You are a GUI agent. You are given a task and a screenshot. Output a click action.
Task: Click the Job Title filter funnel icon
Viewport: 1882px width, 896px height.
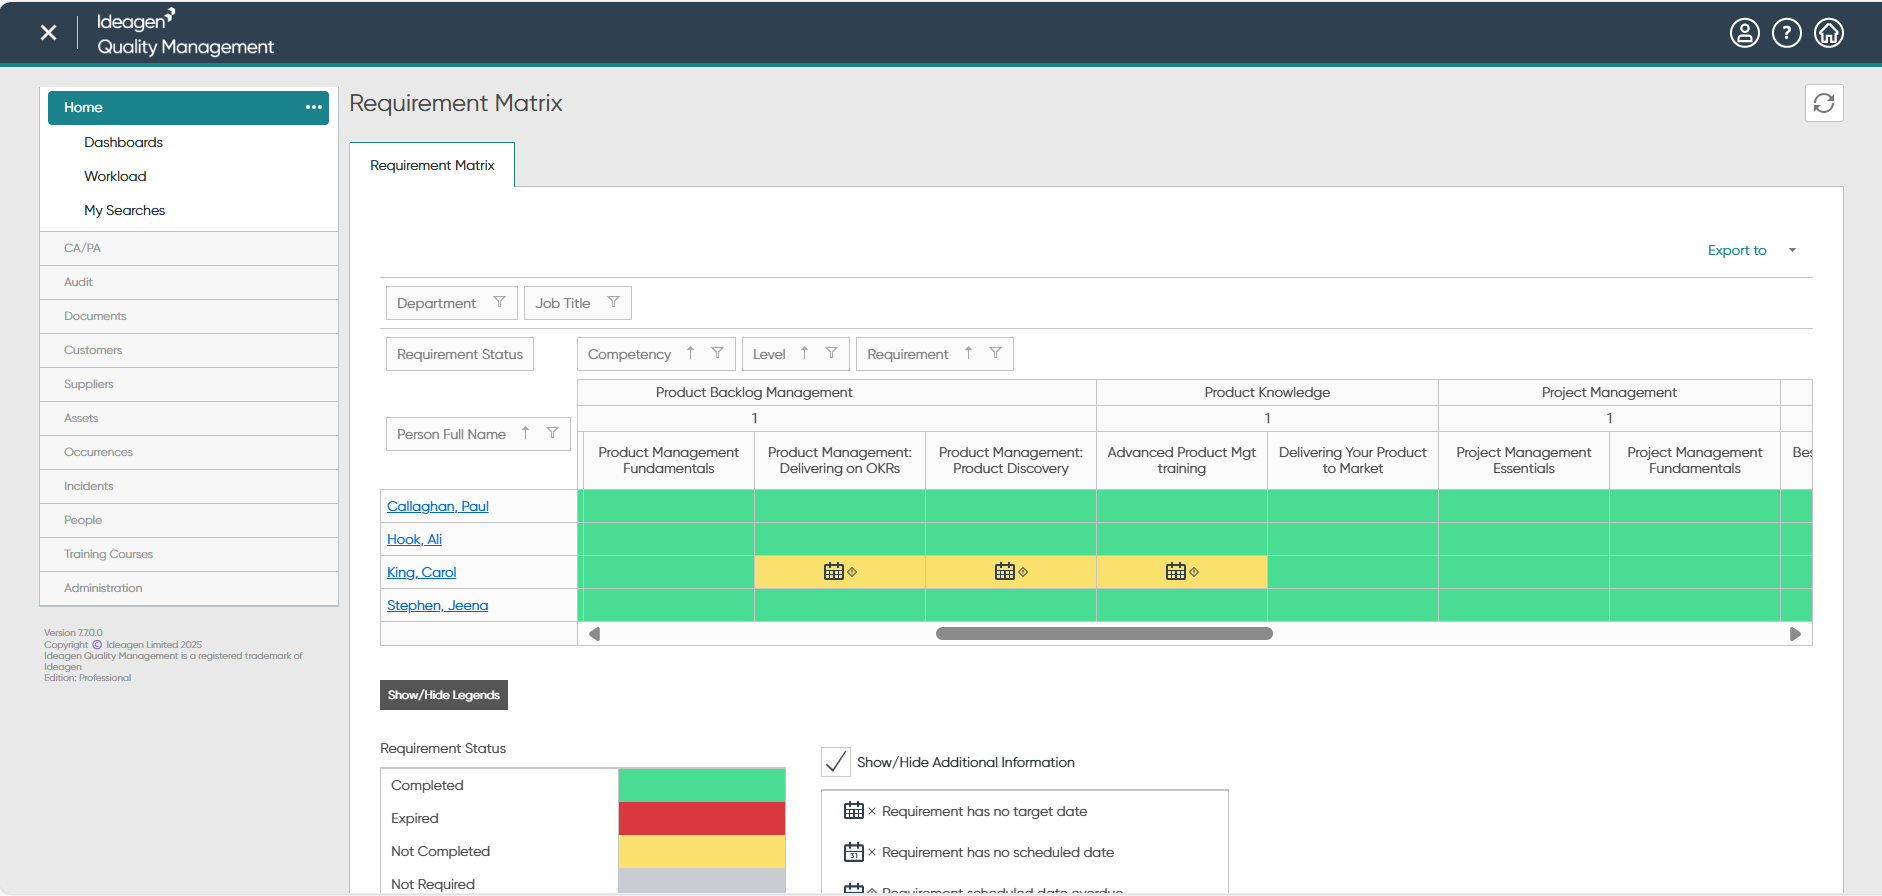(613, 302)
